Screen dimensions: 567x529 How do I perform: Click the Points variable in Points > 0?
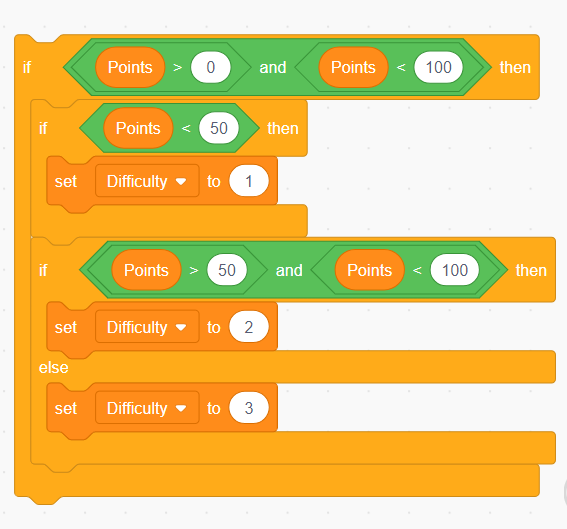130,67
